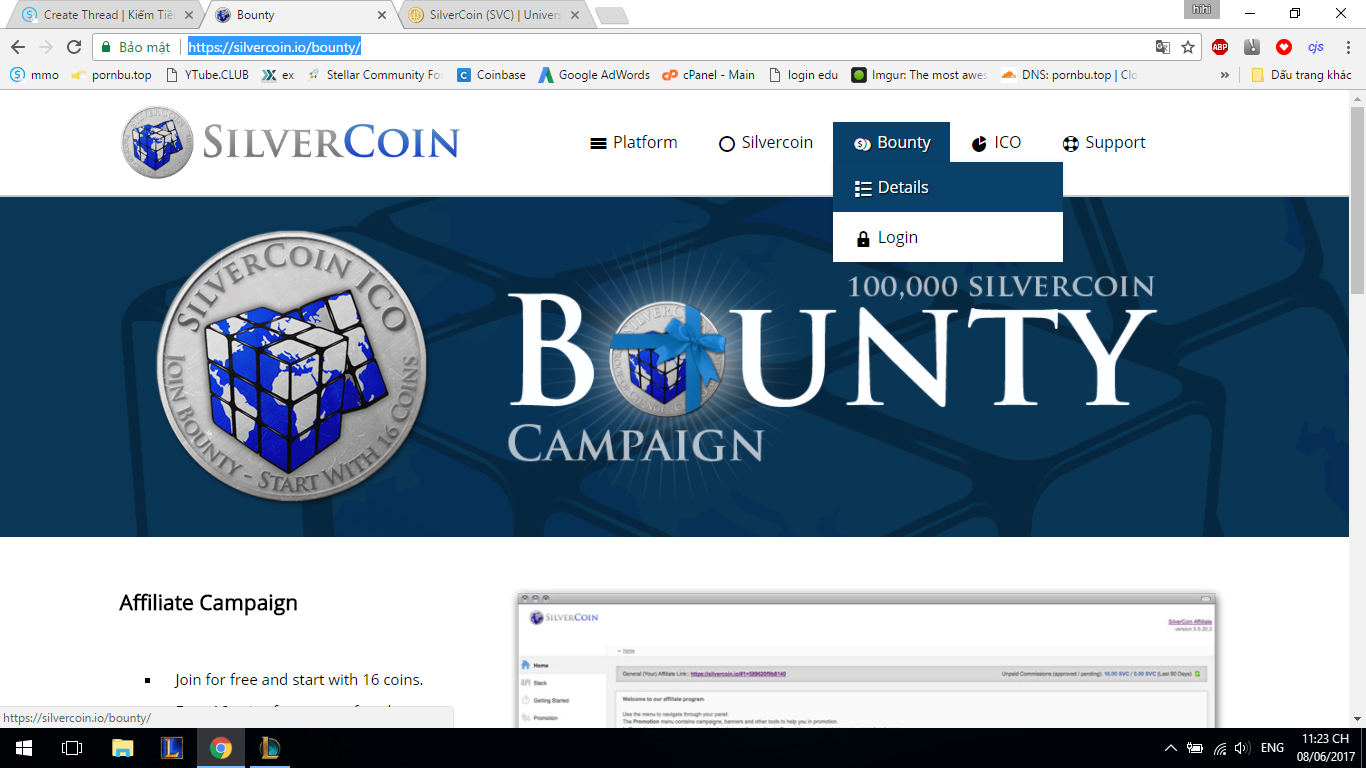Image resolution: width=1366 pixels, height=768 pixels.
Task: Click the red heart extension icon
Action: coord(1284,47)
